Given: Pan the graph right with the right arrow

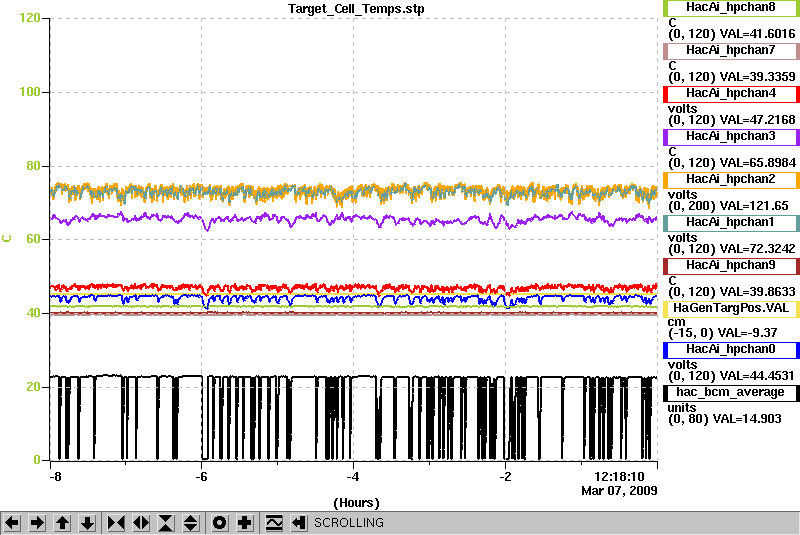Looking at the screenshot, I should pyautogui.click(x=37, y=523).
